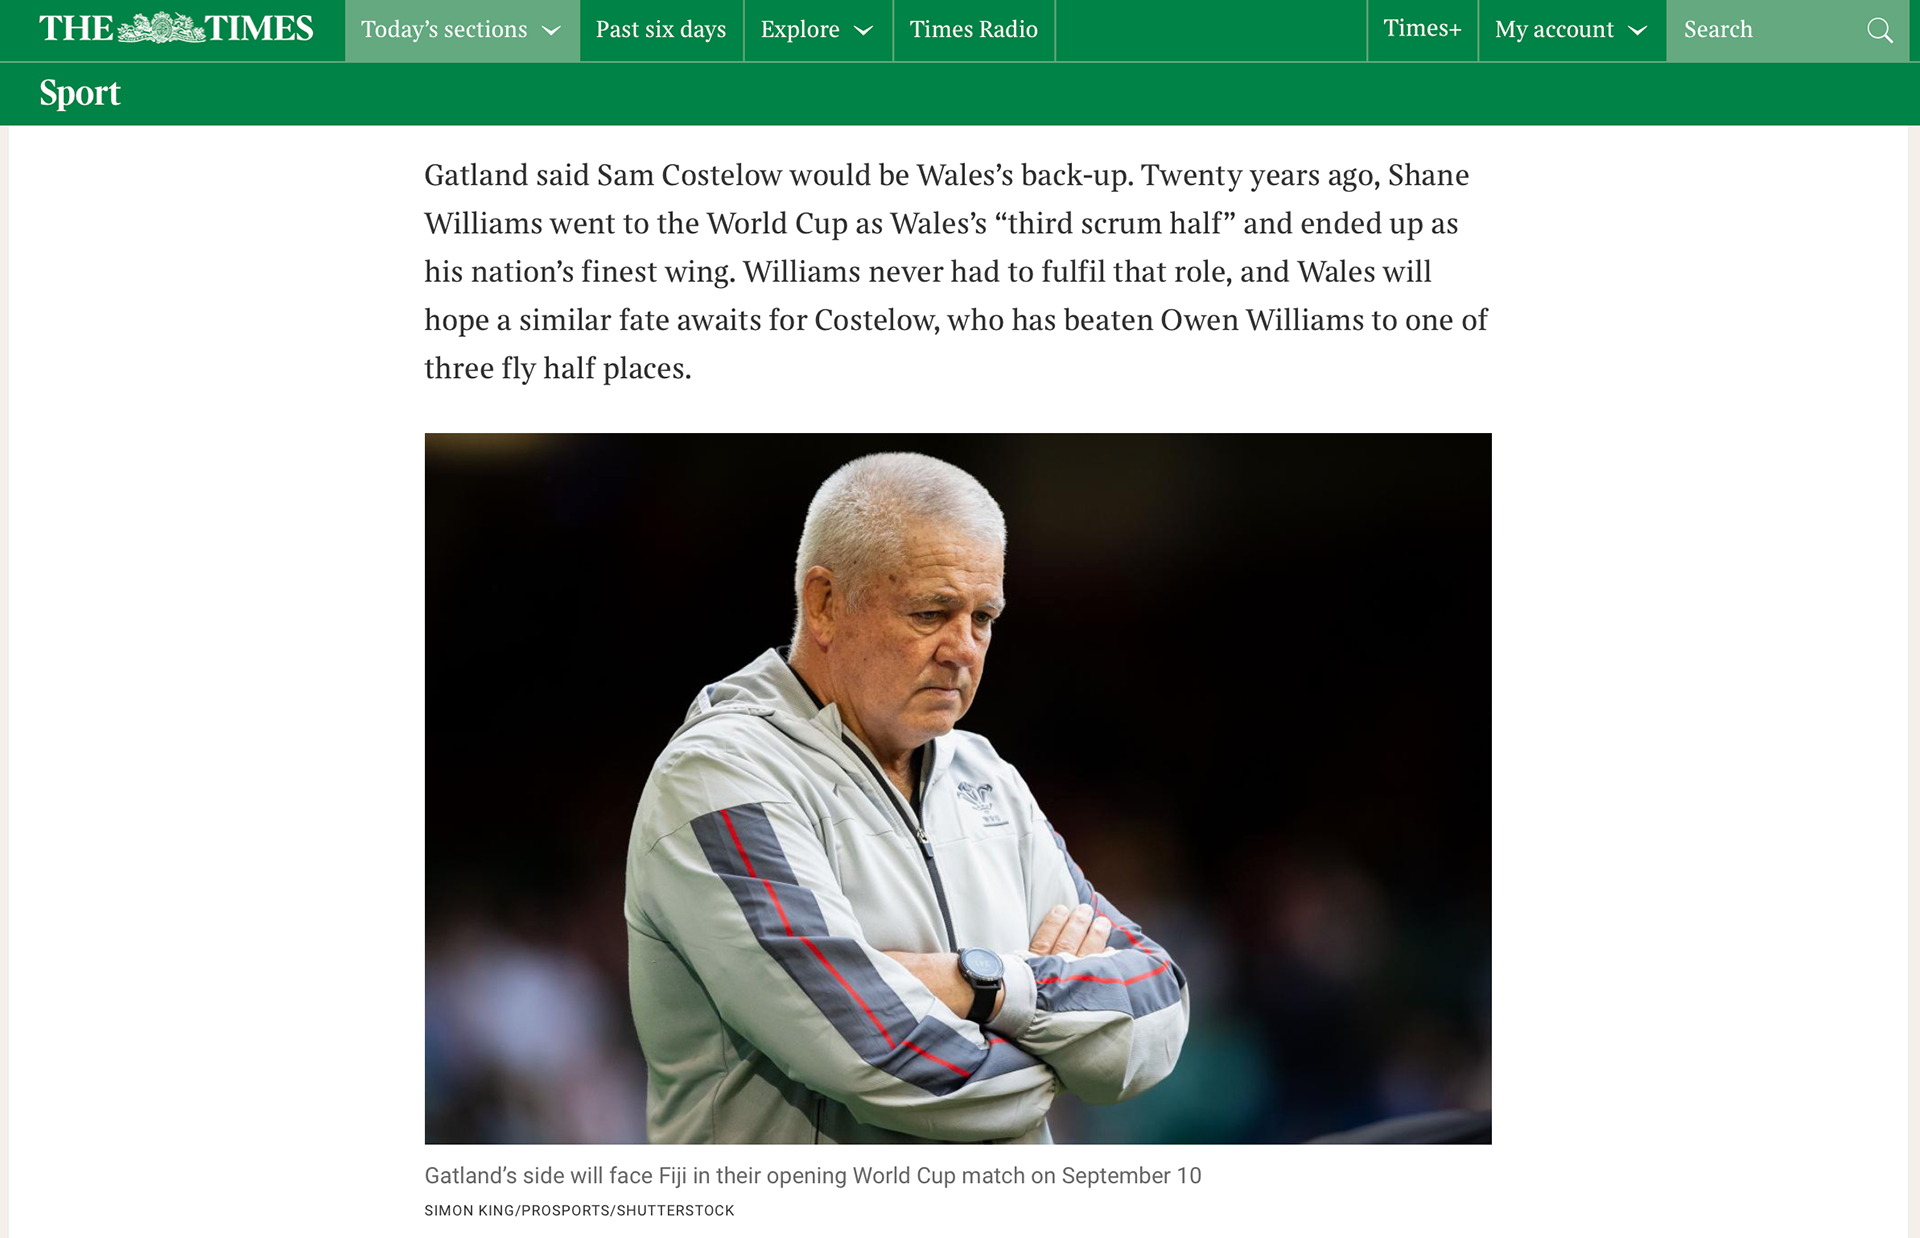Click the image caption about Fiji match

[813, 1176]
